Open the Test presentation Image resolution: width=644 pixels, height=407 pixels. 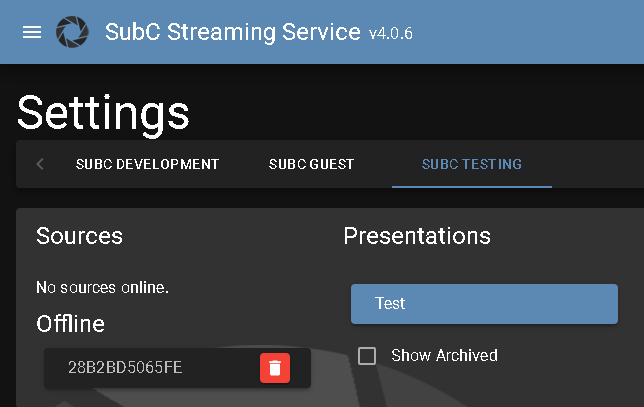[x=484, y=304]
